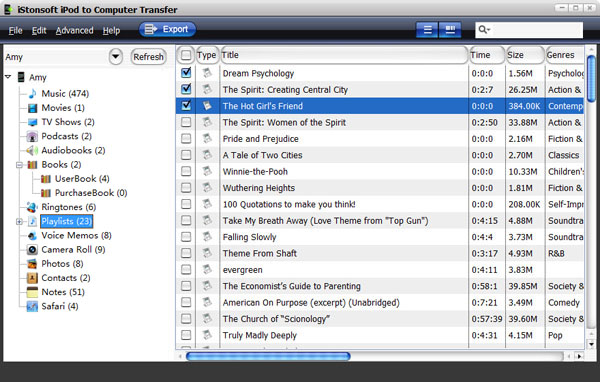
Task: Click the vertical scrollbar thumb
Action: [591, 78]
